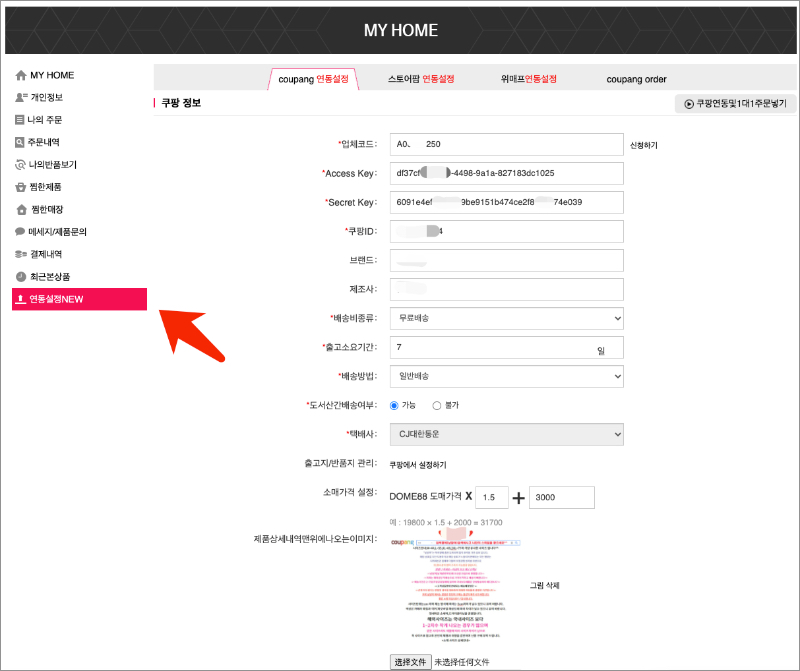Image resolution: width=800 pixels, height=671 pixels.
Task: Select 불가 for 도서산간배송여부
Action: tap(436, 405)
